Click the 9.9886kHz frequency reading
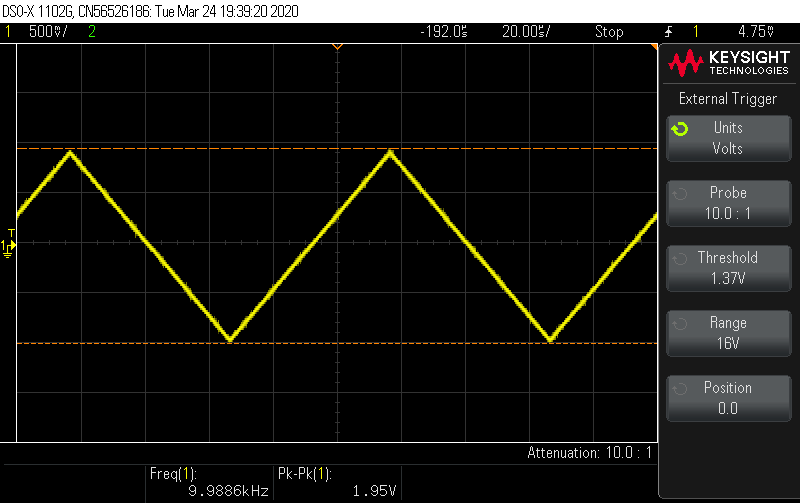800x503 pixels. click(228, 491)
